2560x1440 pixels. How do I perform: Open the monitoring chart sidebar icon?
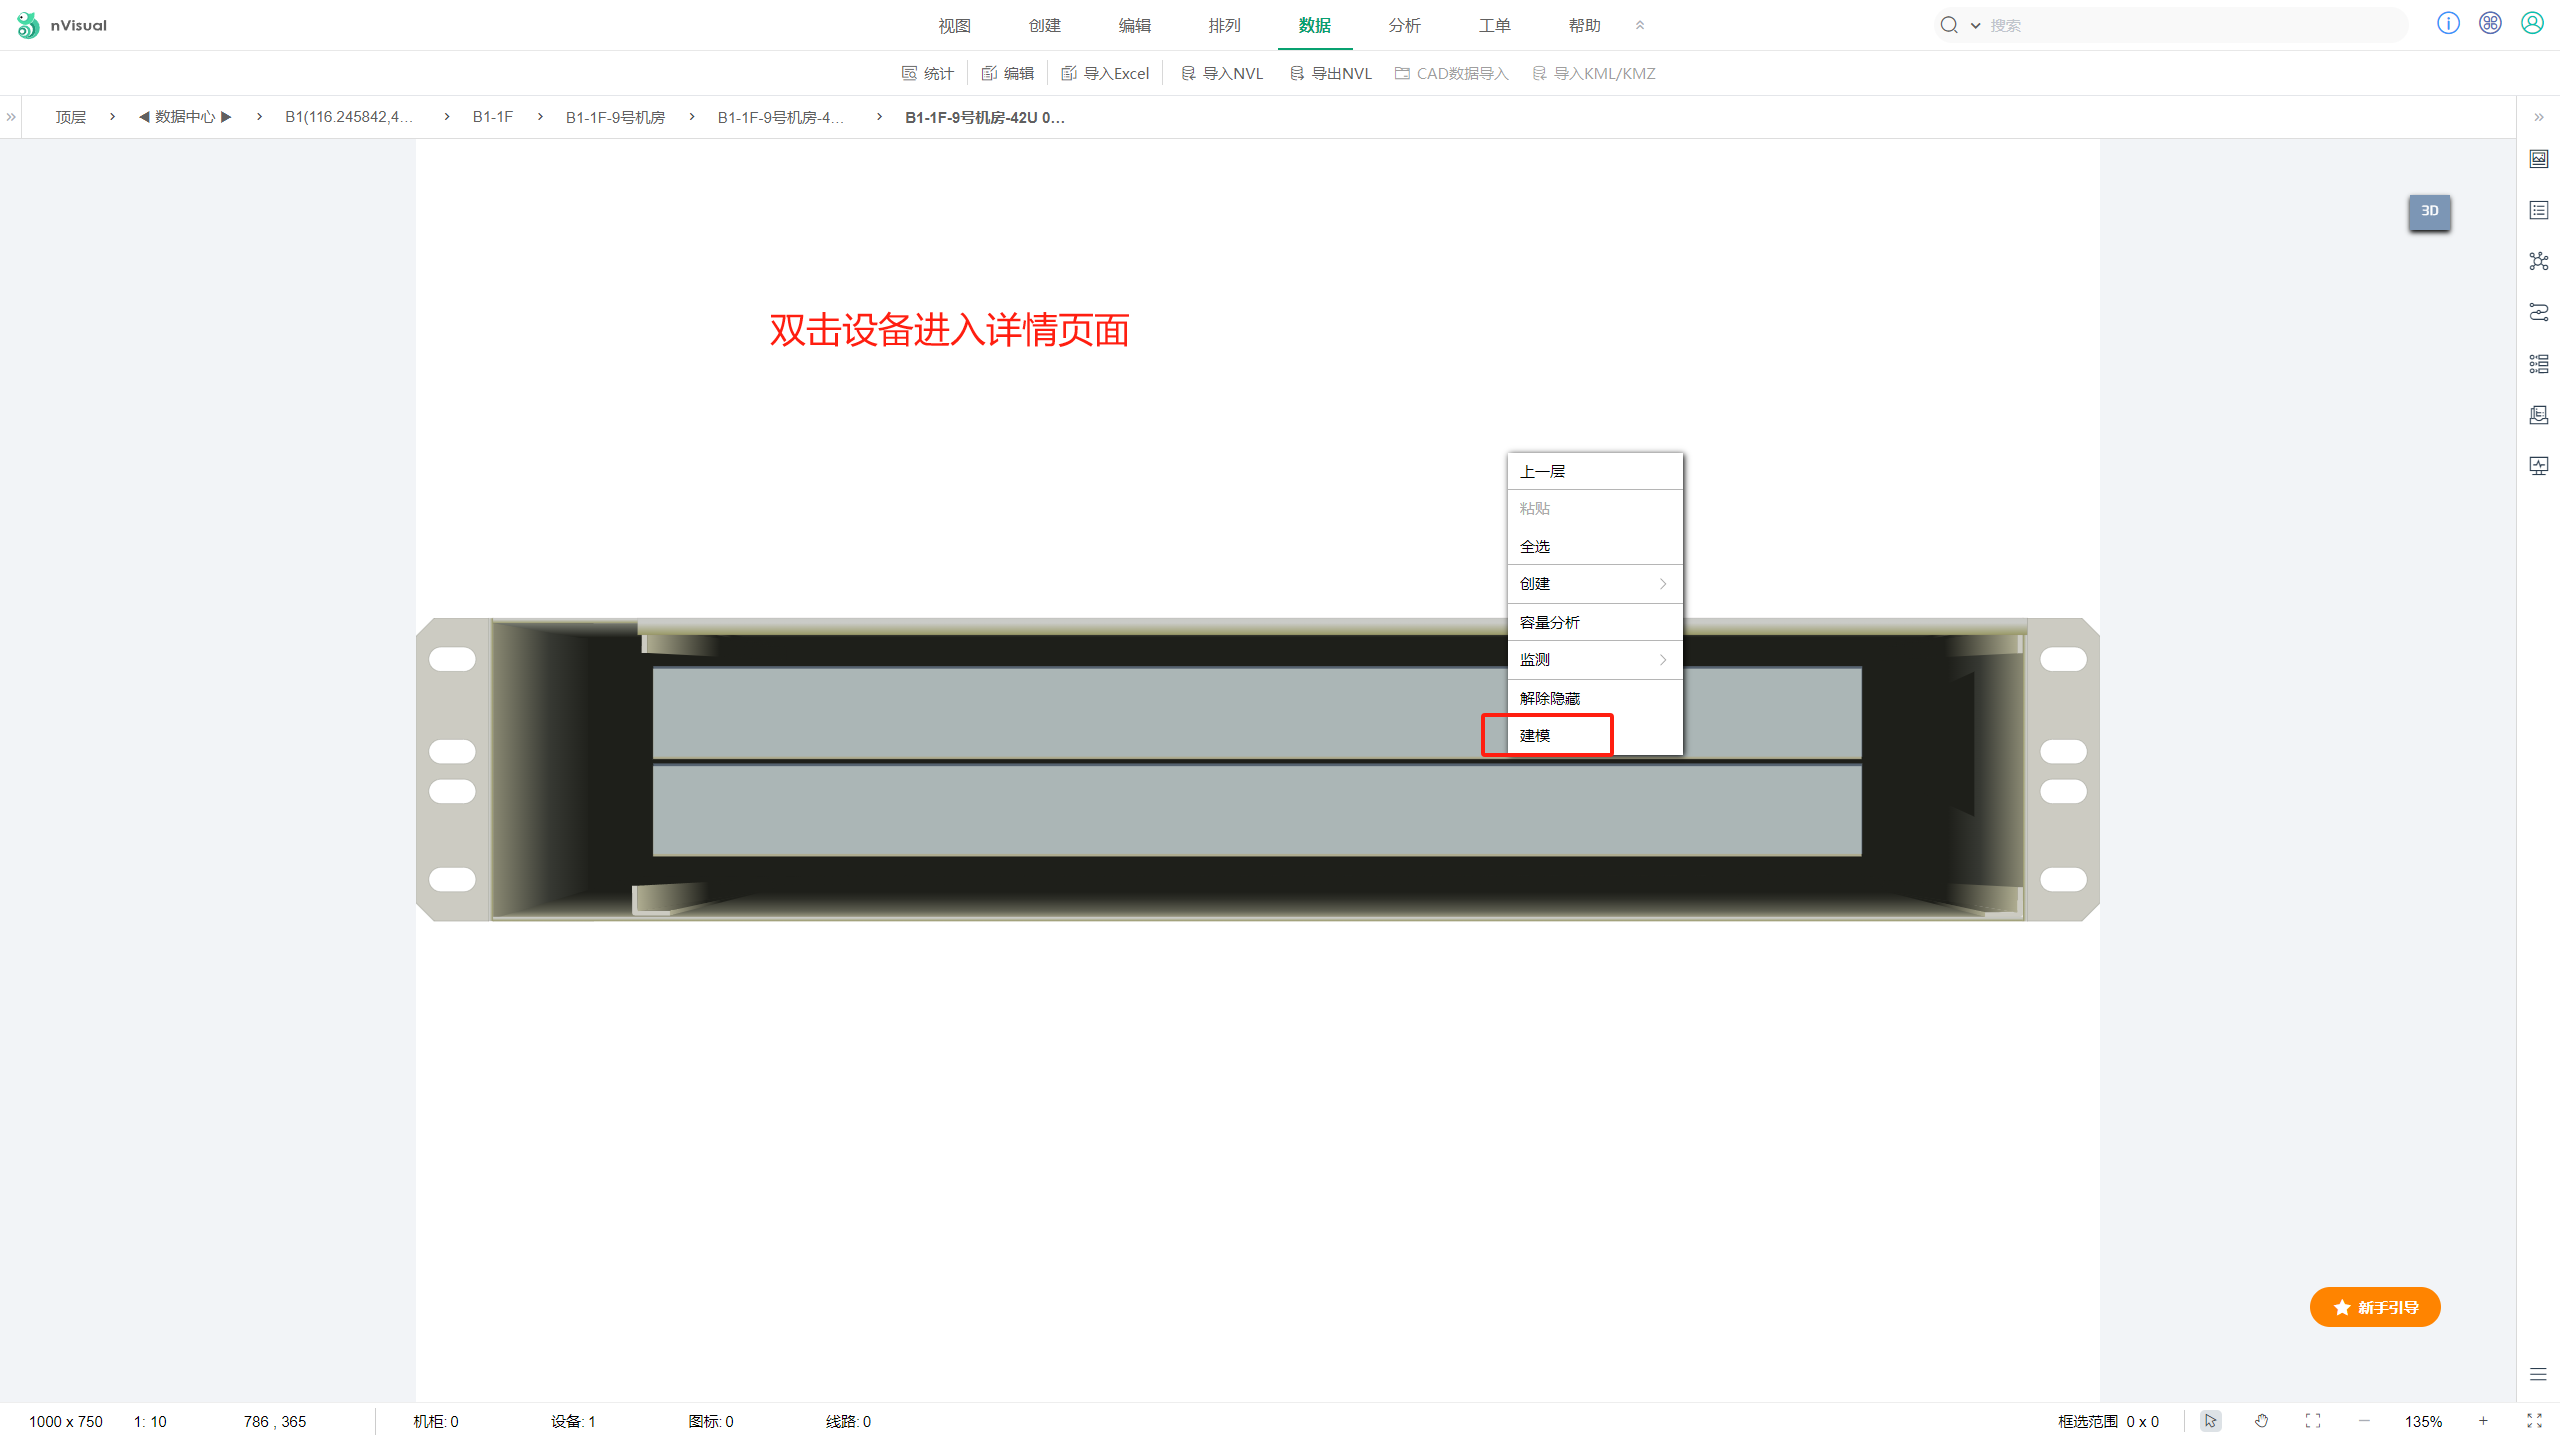tap(2539, 466)
